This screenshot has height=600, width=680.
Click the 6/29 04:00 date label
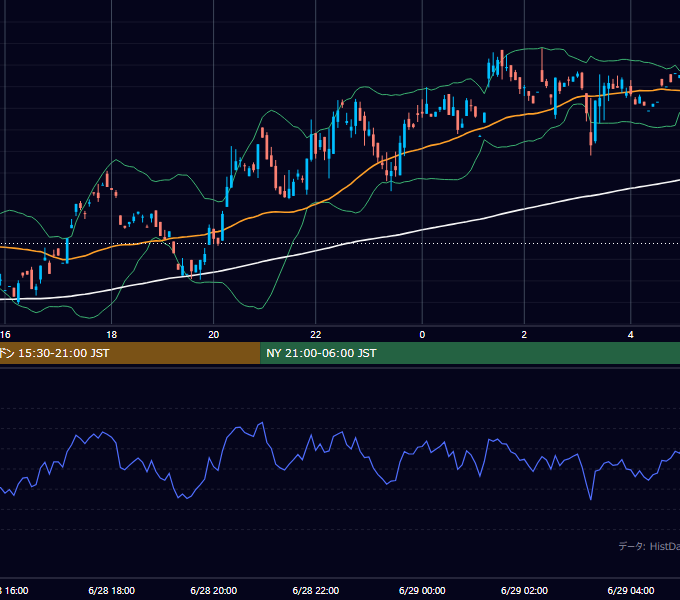pyautogui.click(x=631, y=590)
